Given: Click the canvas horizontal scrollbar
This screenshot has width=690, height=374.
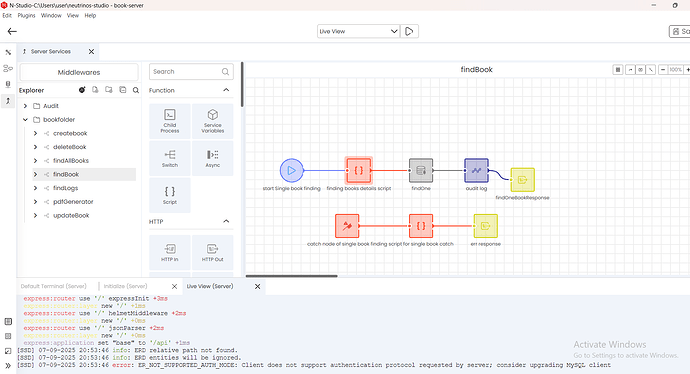Looking at the screenshot, I should click(291, 276).
